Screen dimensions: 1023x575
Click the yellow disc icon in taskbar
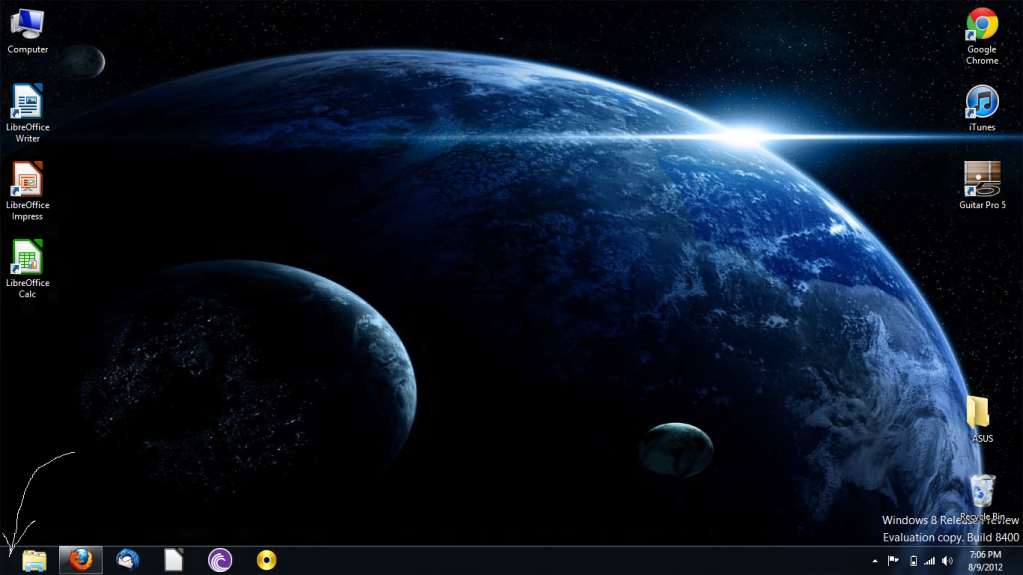point(266,560)
